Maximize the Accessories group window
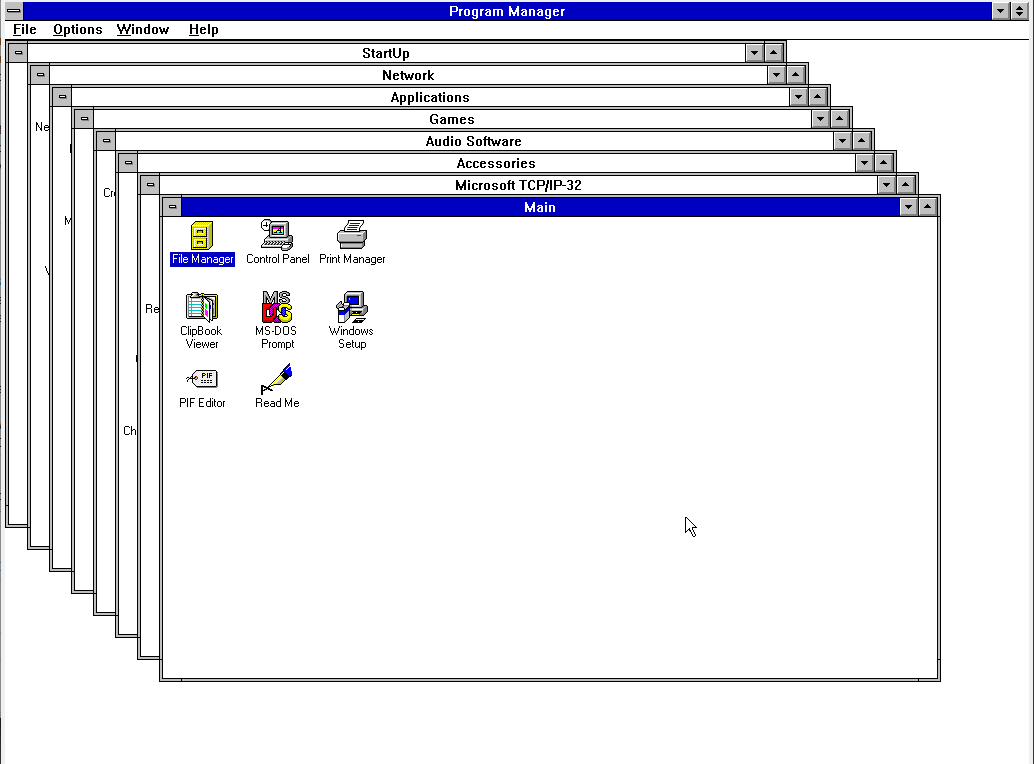This screenshot has width=1034, height=764. [884, 163]
